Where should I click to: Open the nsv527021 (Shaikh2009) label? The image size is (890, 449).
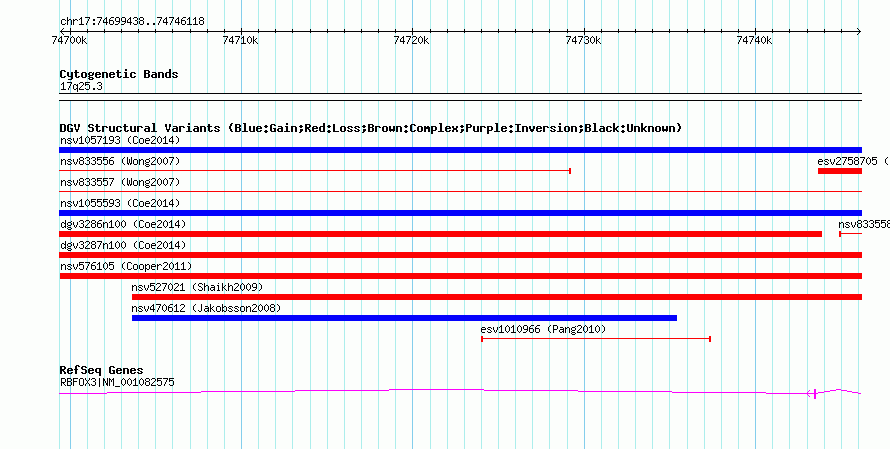pos(198,287)
